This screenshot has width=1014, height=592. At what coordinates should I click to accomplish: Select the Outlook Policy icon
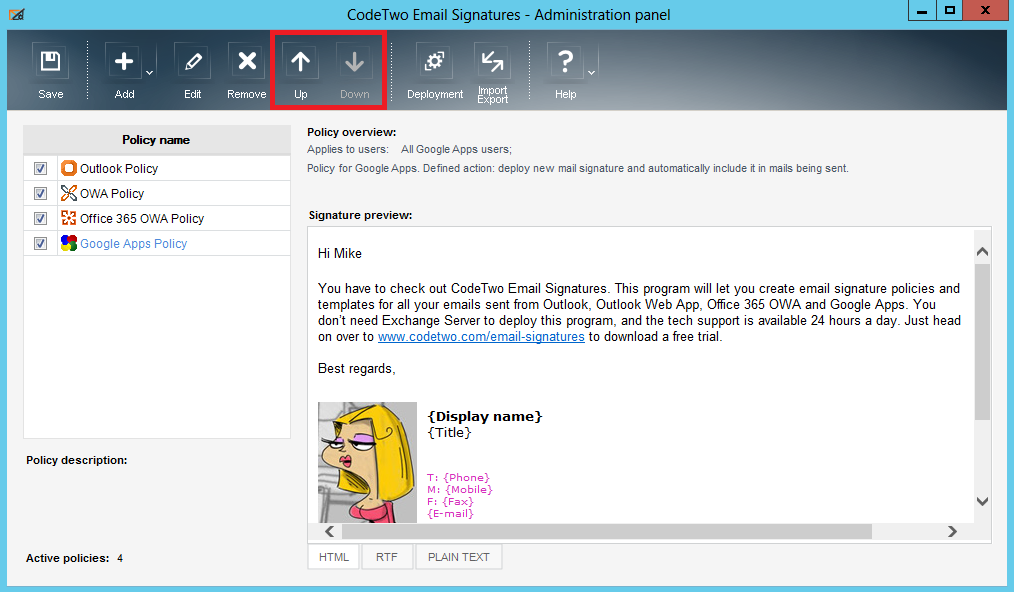click(x=69, y=168)
